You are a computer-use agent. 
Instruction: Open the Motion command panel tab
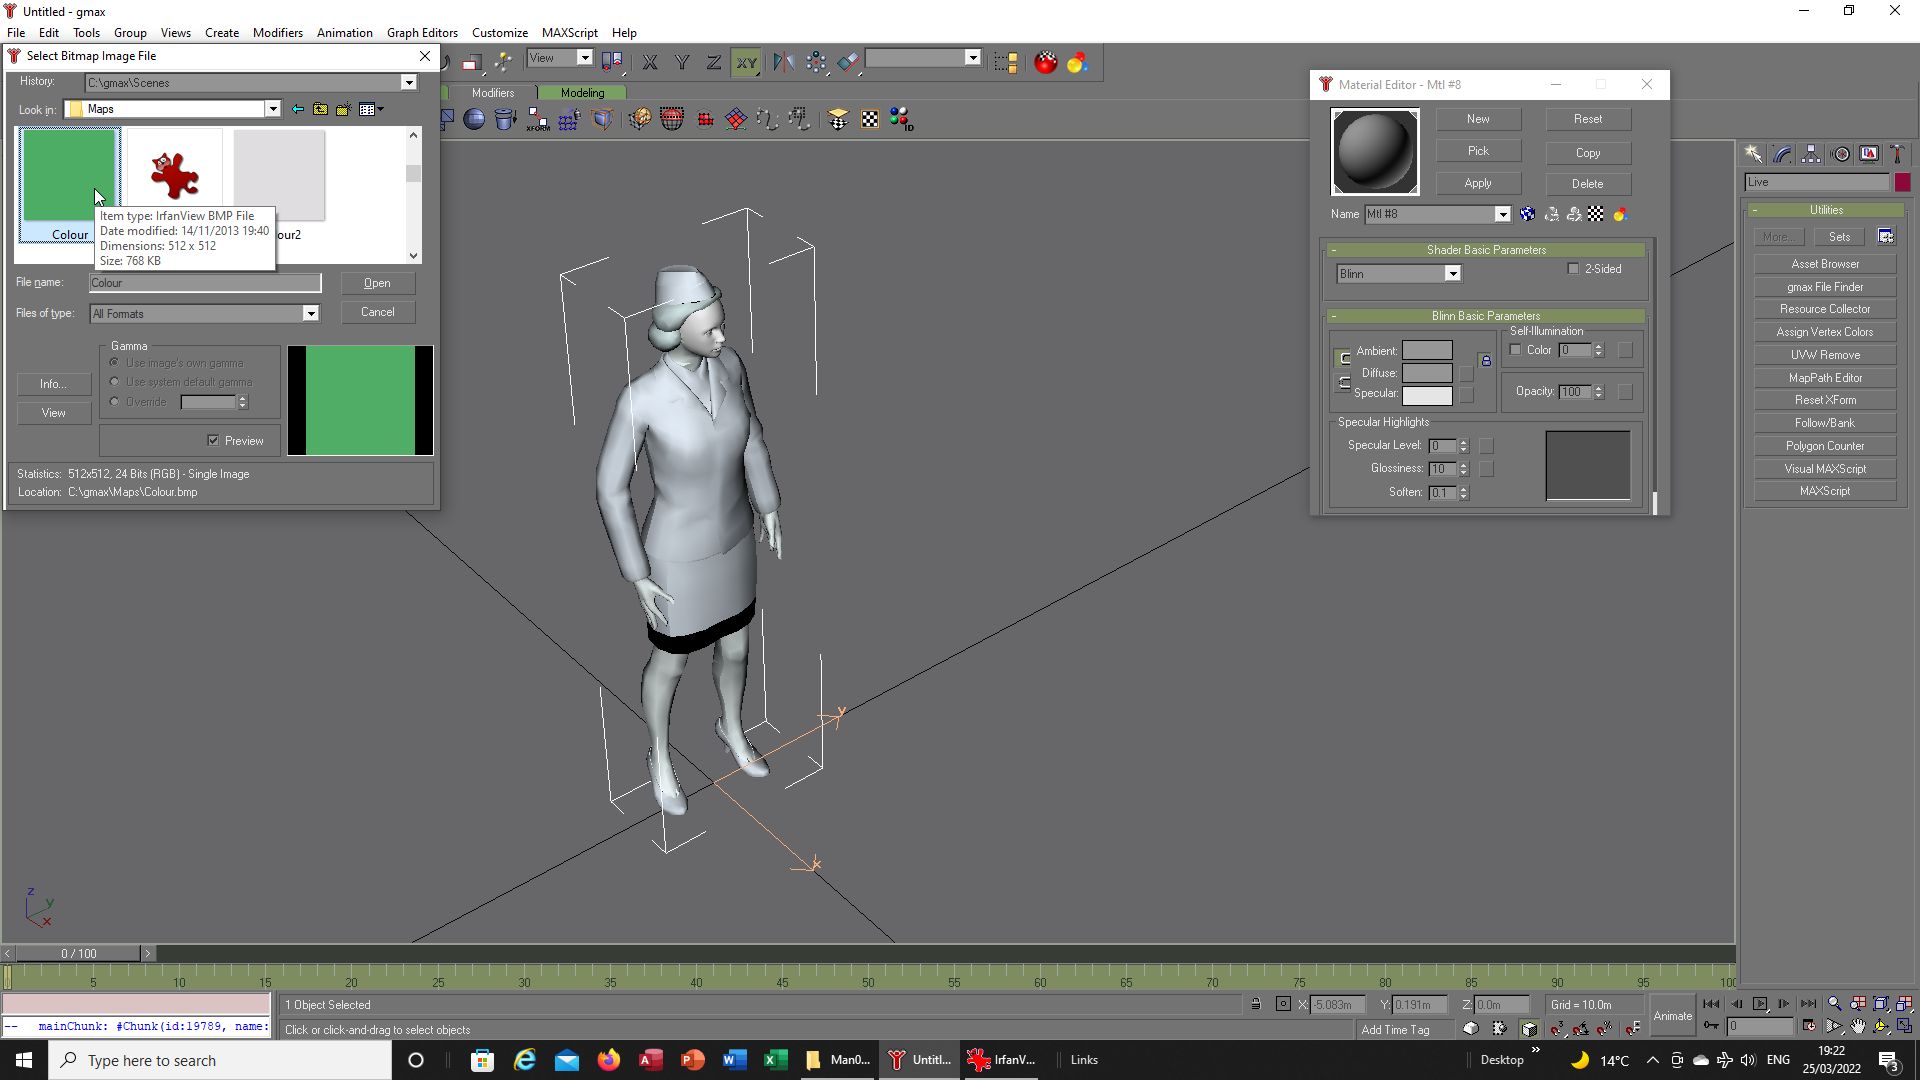1840,154
